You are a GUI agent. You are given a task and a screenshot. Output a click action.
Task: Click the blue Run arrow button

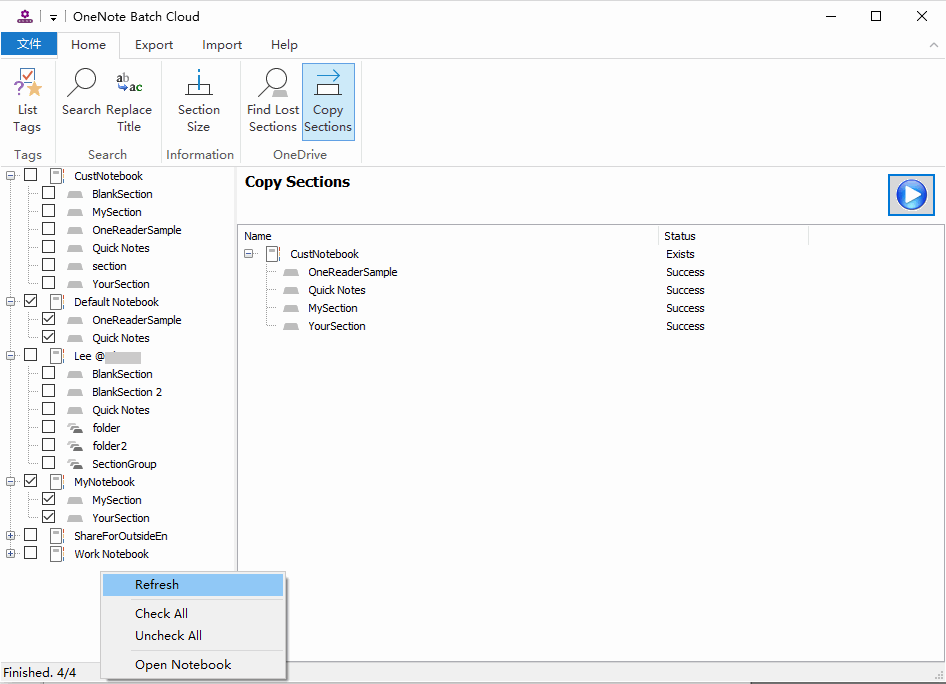[911, 194]
